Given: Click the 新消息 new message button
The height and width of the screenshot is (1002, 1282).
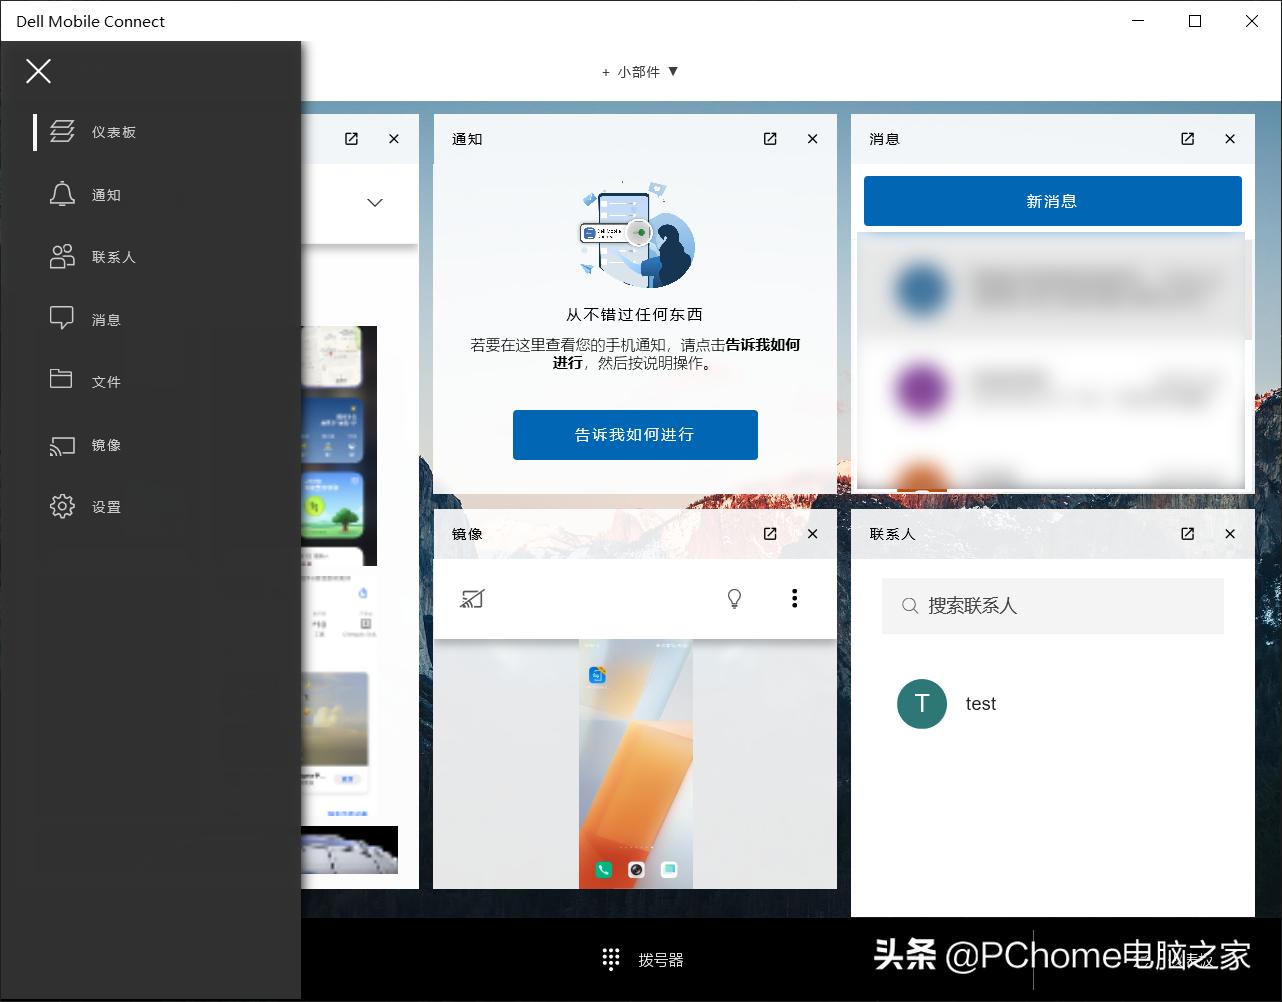Looking at the screenshot, I should (x=1052, y=200).
